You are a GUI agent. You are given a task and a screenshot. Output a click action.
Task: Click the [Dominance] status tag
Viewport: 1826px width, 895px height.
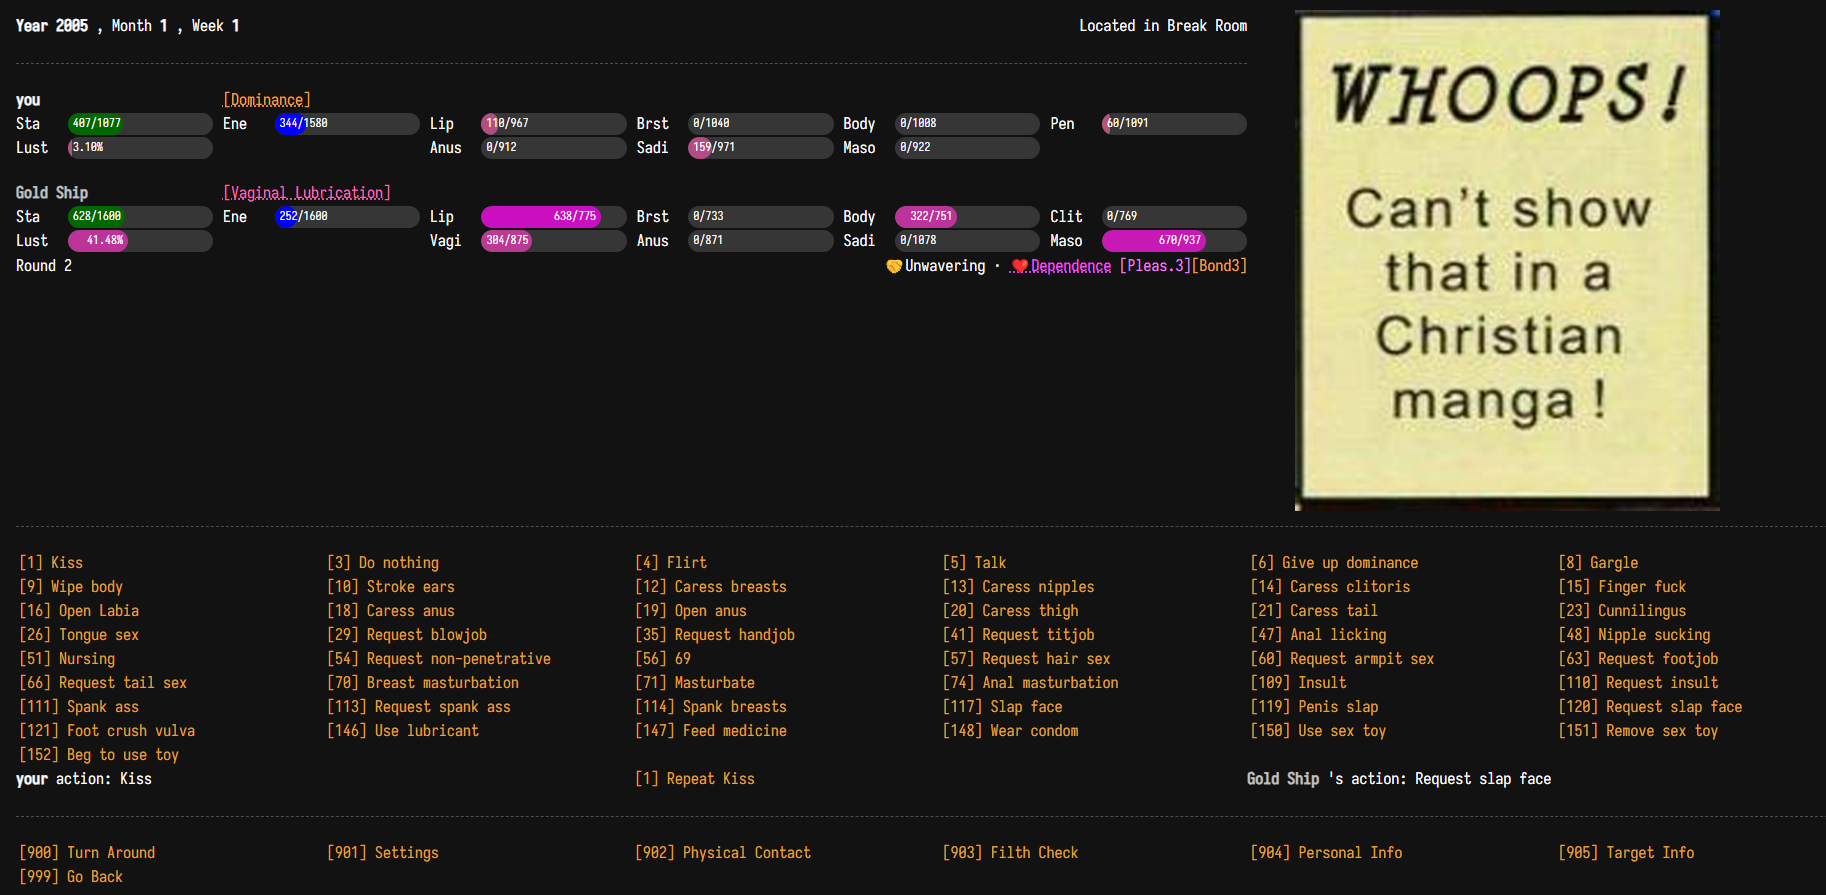click(267, 100)
